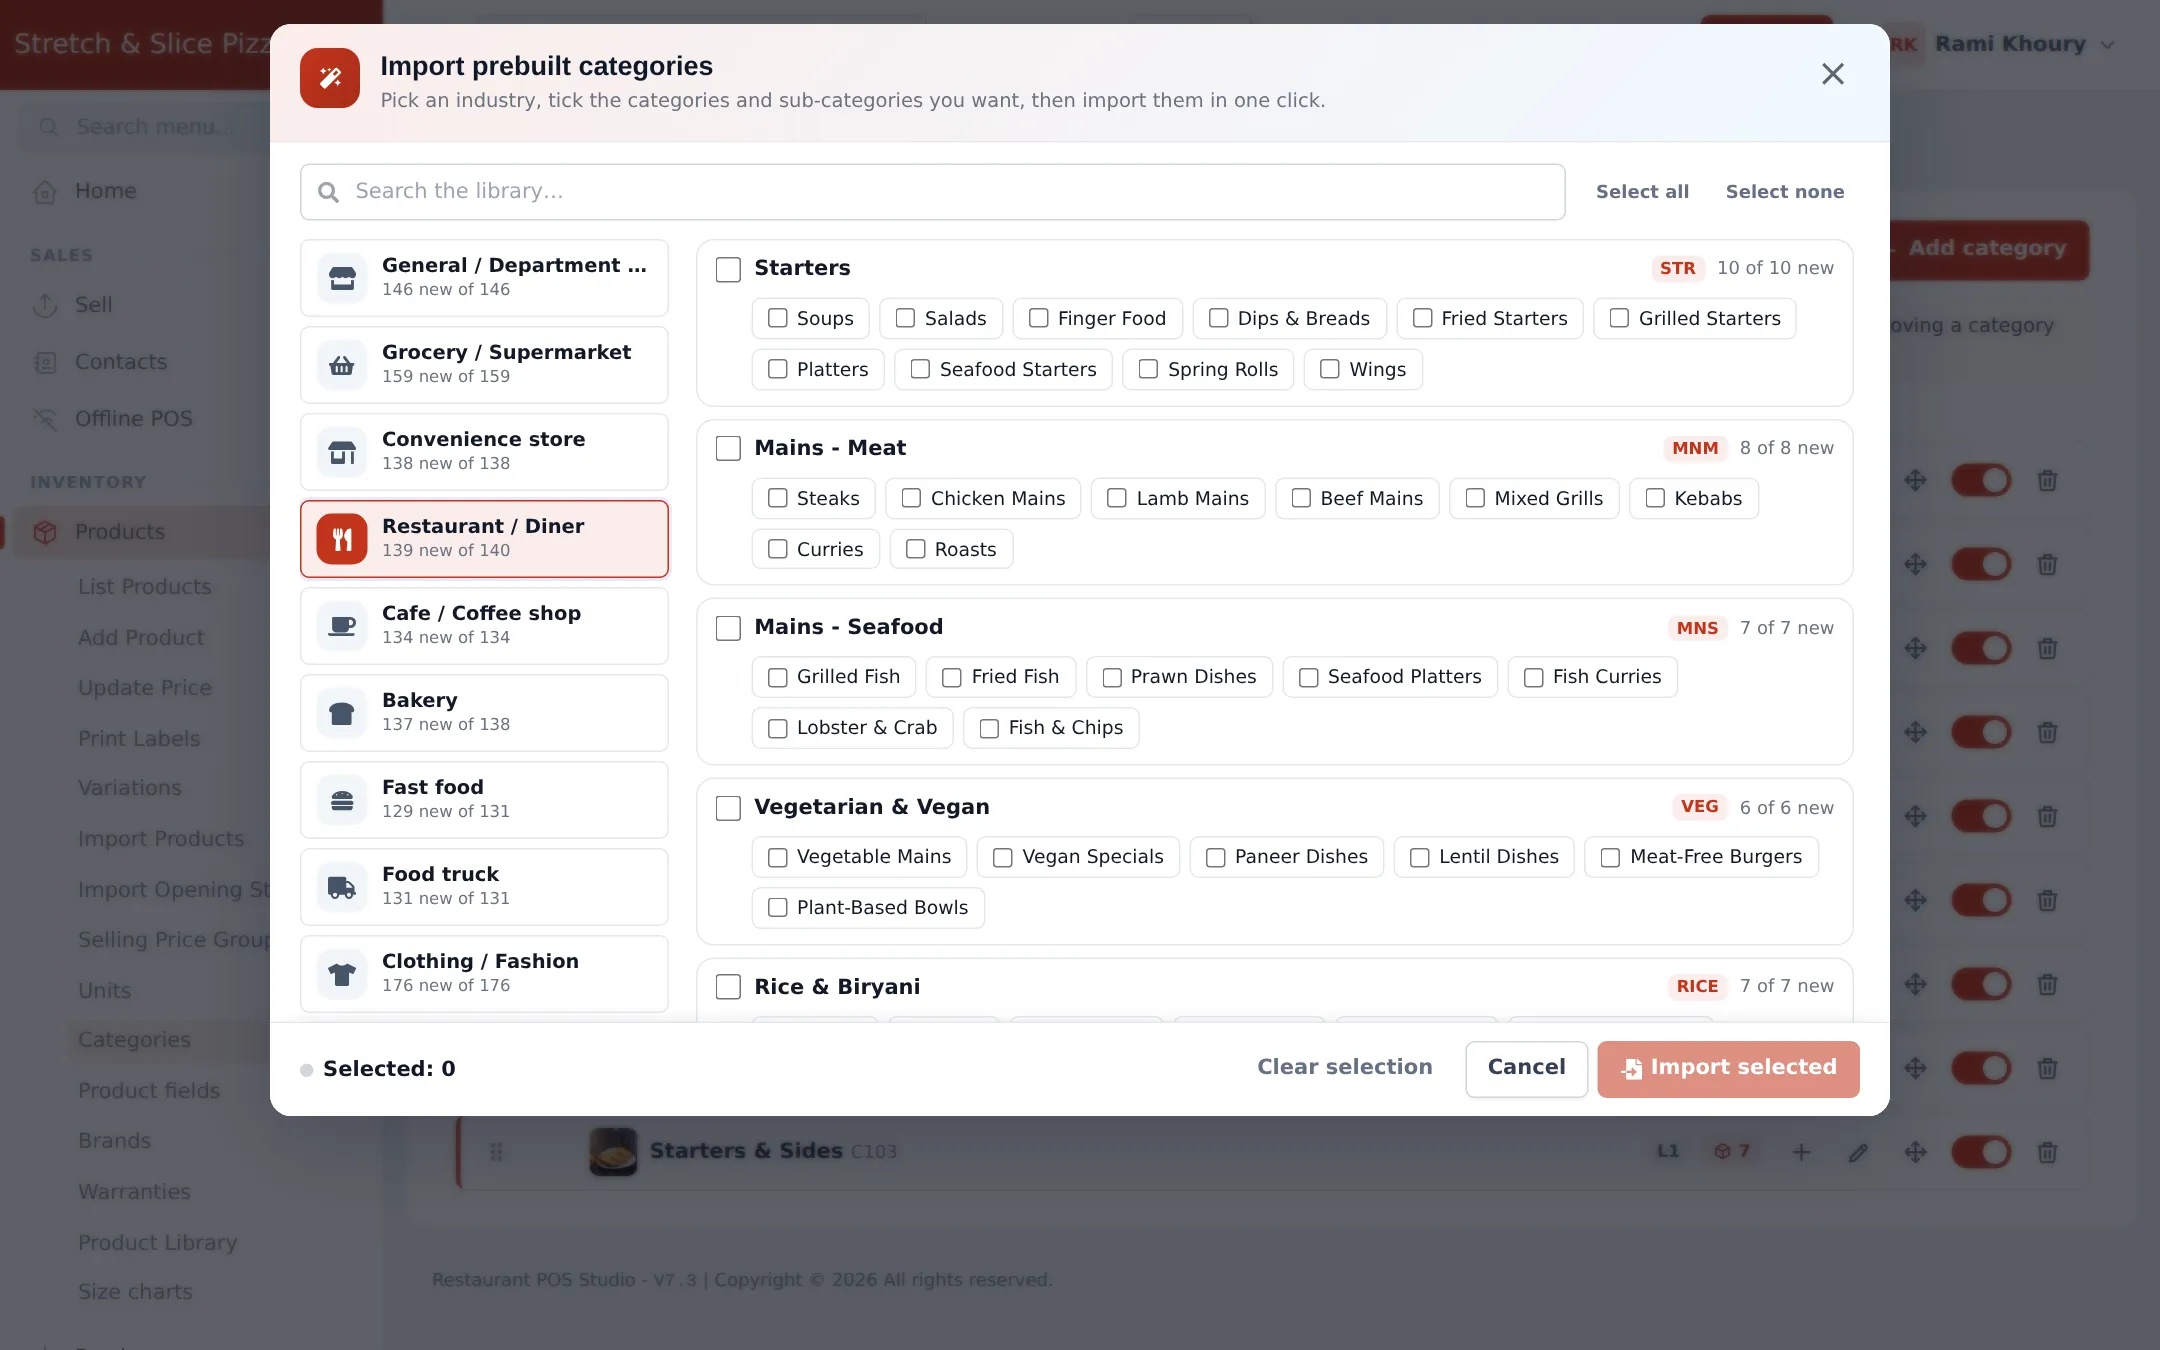Open Variations in sidebar
This screenshot has height=1350, width=2160.
130,788
